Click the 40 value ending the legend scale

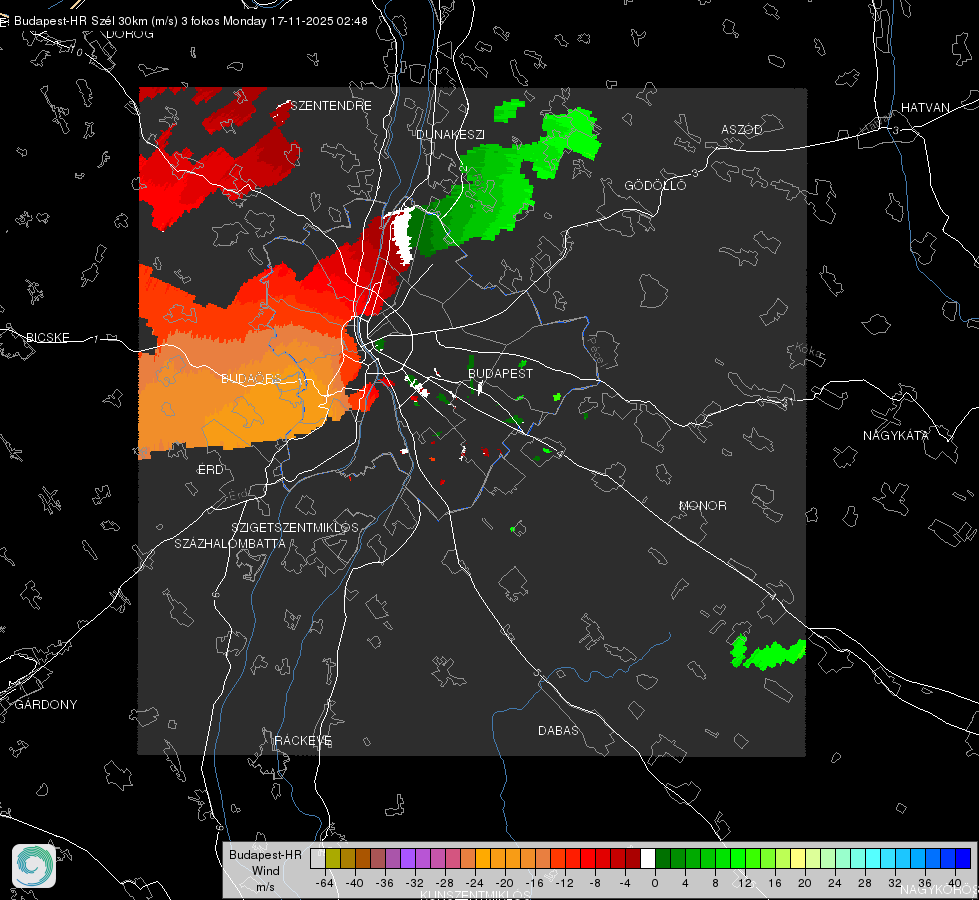[955, 883]
